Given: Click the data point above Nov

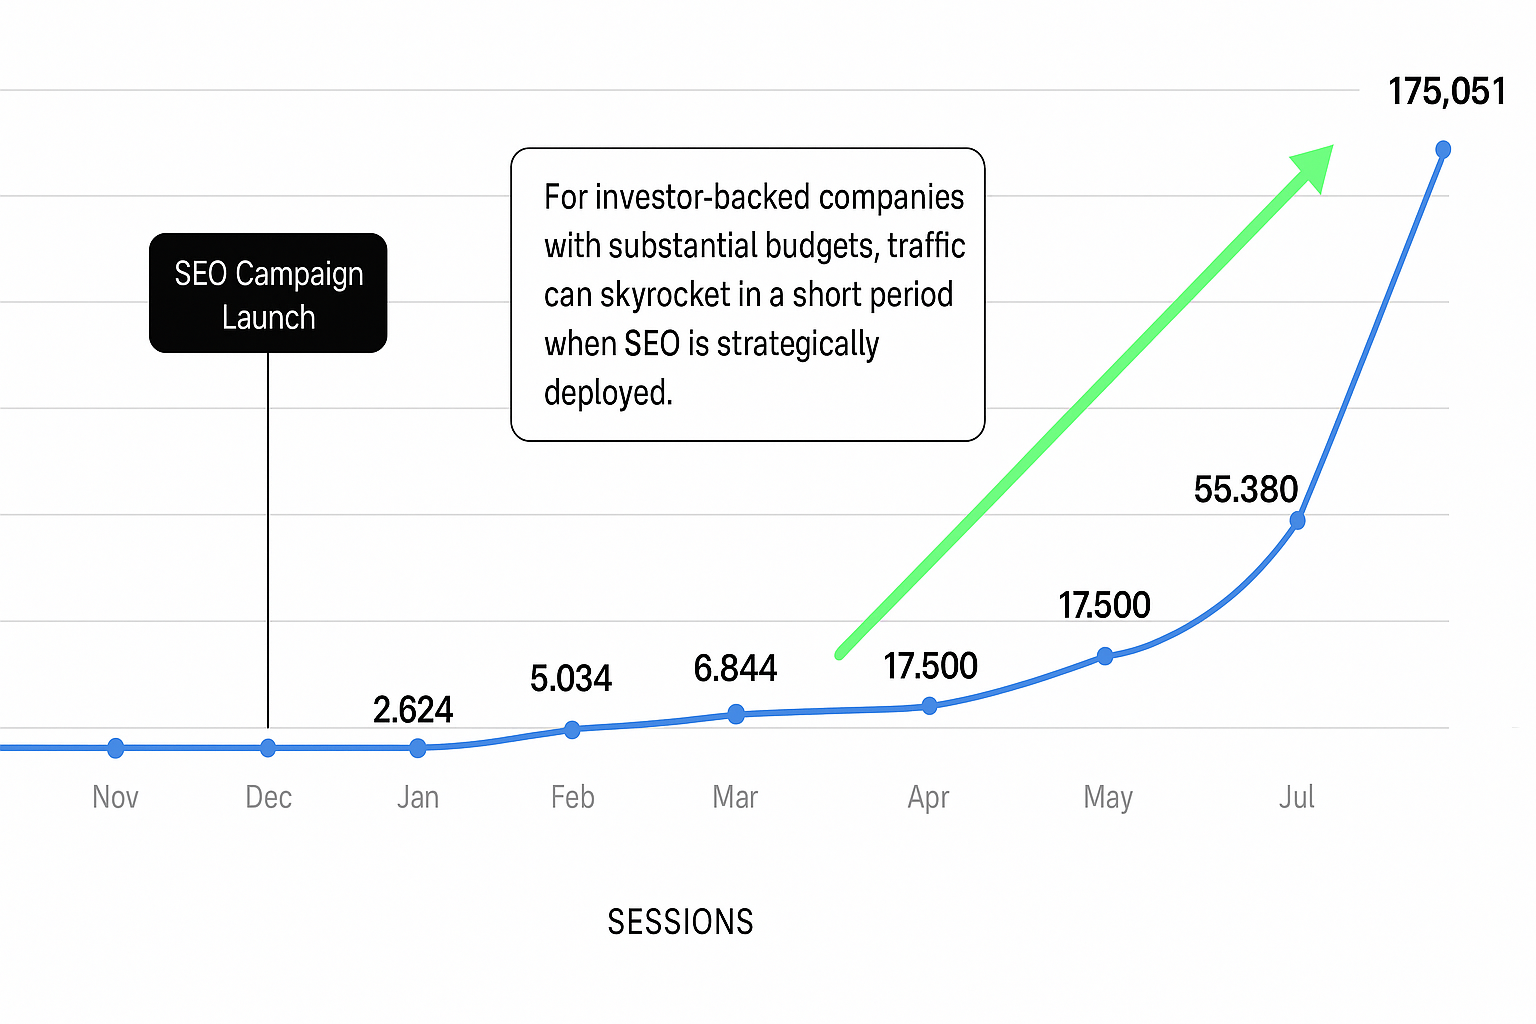Looking at the screenshot, I should pos(116,748).
